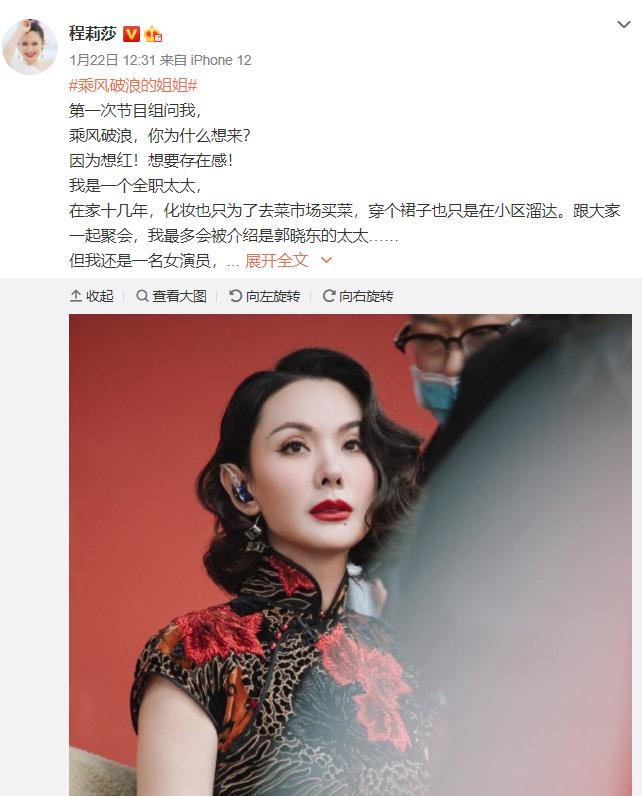Collapse the image with 收起
642x796 pixels.
[91, 295]
